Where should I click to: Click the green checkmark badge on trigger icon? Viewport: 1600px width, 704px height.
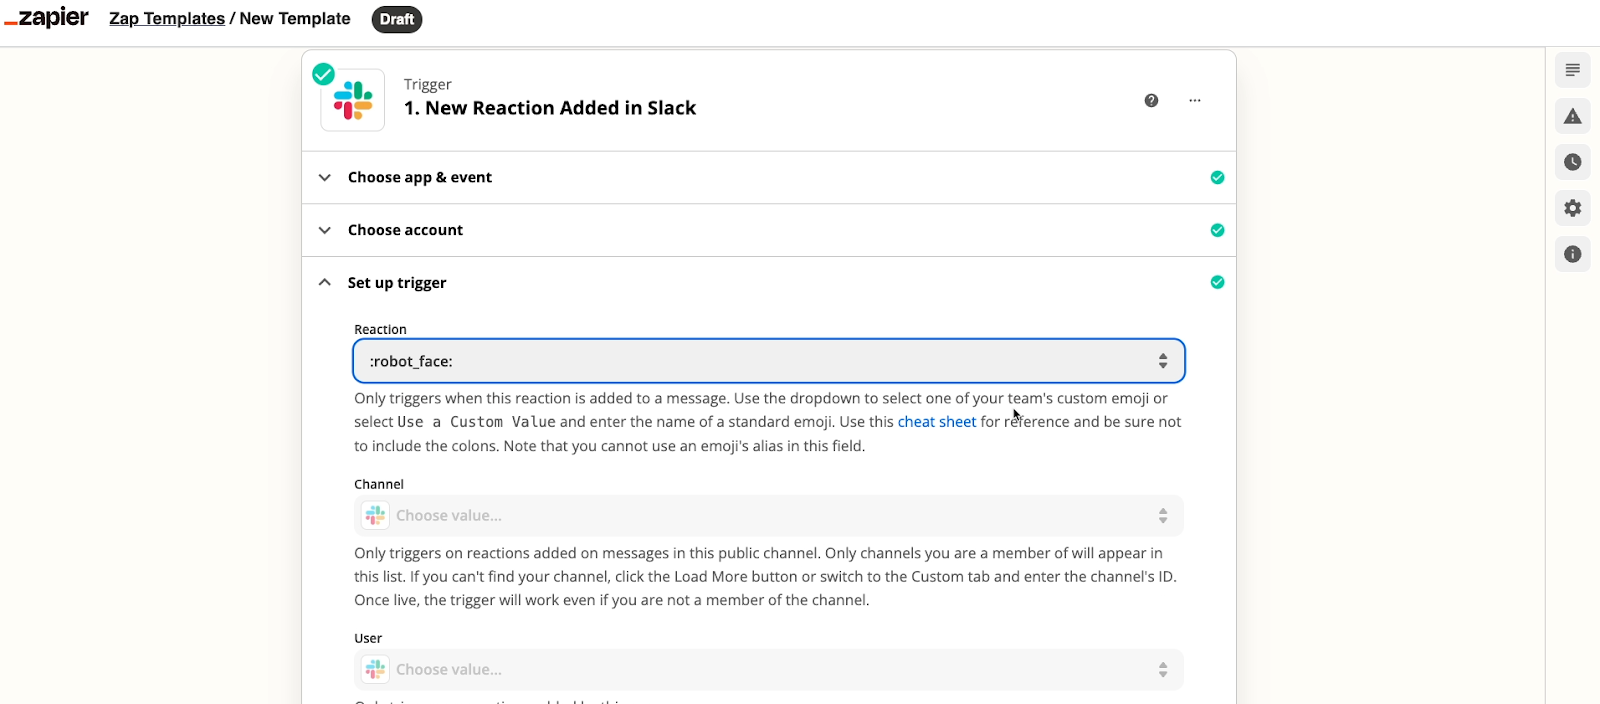323,74
